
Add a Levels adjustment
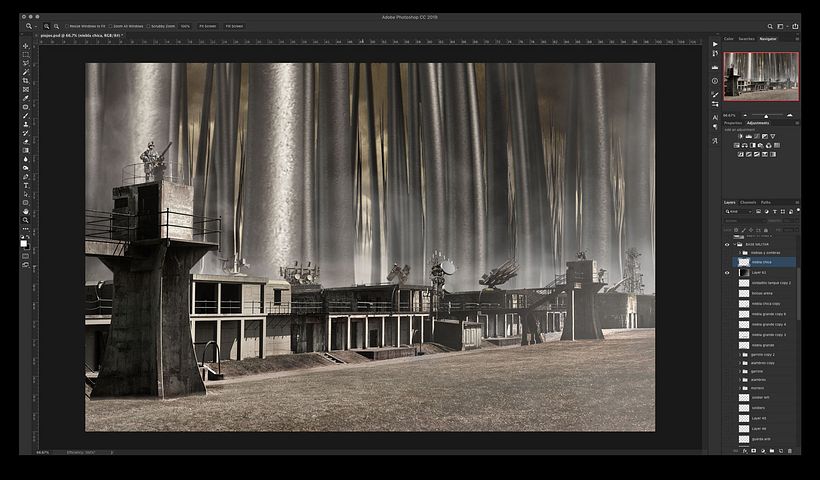[749, 136]
